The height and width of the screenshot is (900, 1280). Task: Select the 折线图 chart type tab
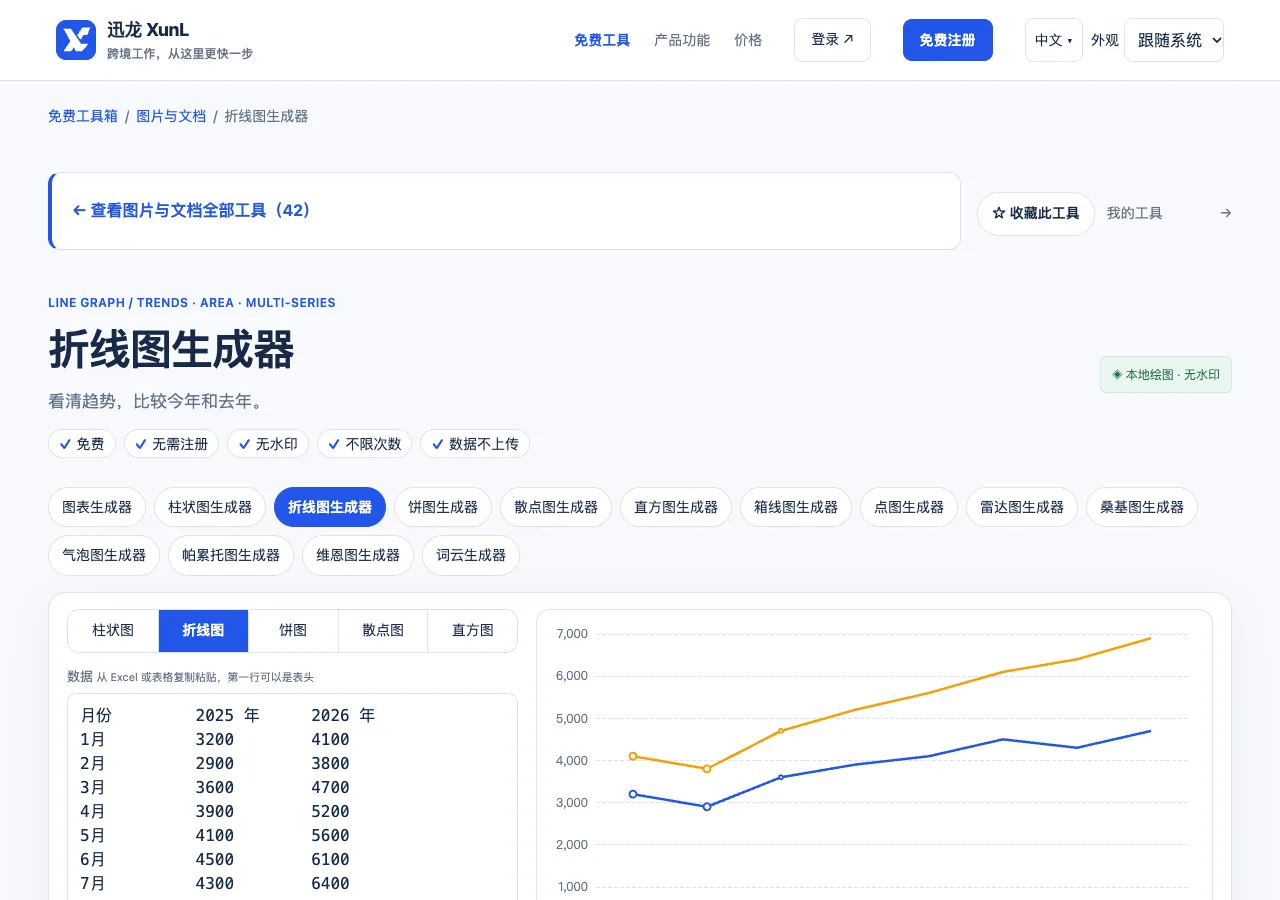coord(203,631)
